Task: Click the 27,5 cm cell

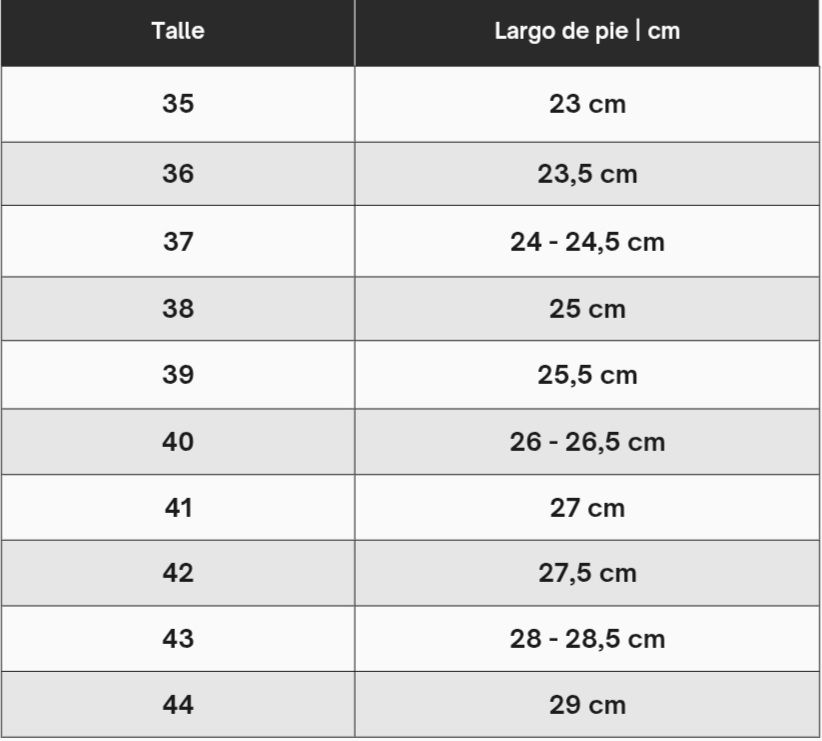Action: (587, 573)
